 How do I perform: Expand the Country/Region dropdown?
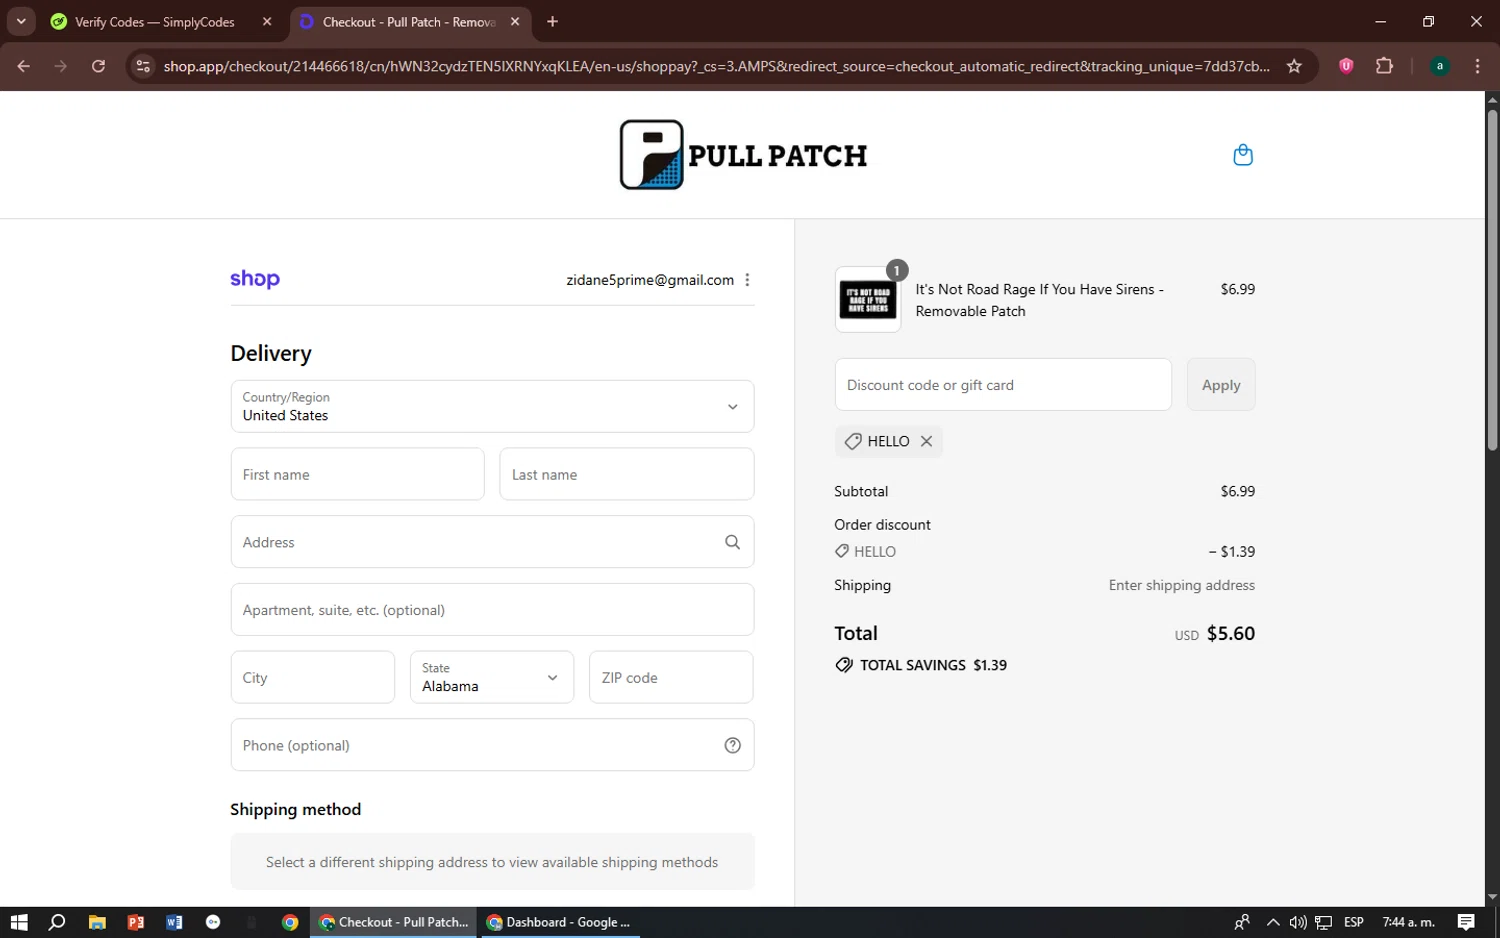[x=492, y=406]
